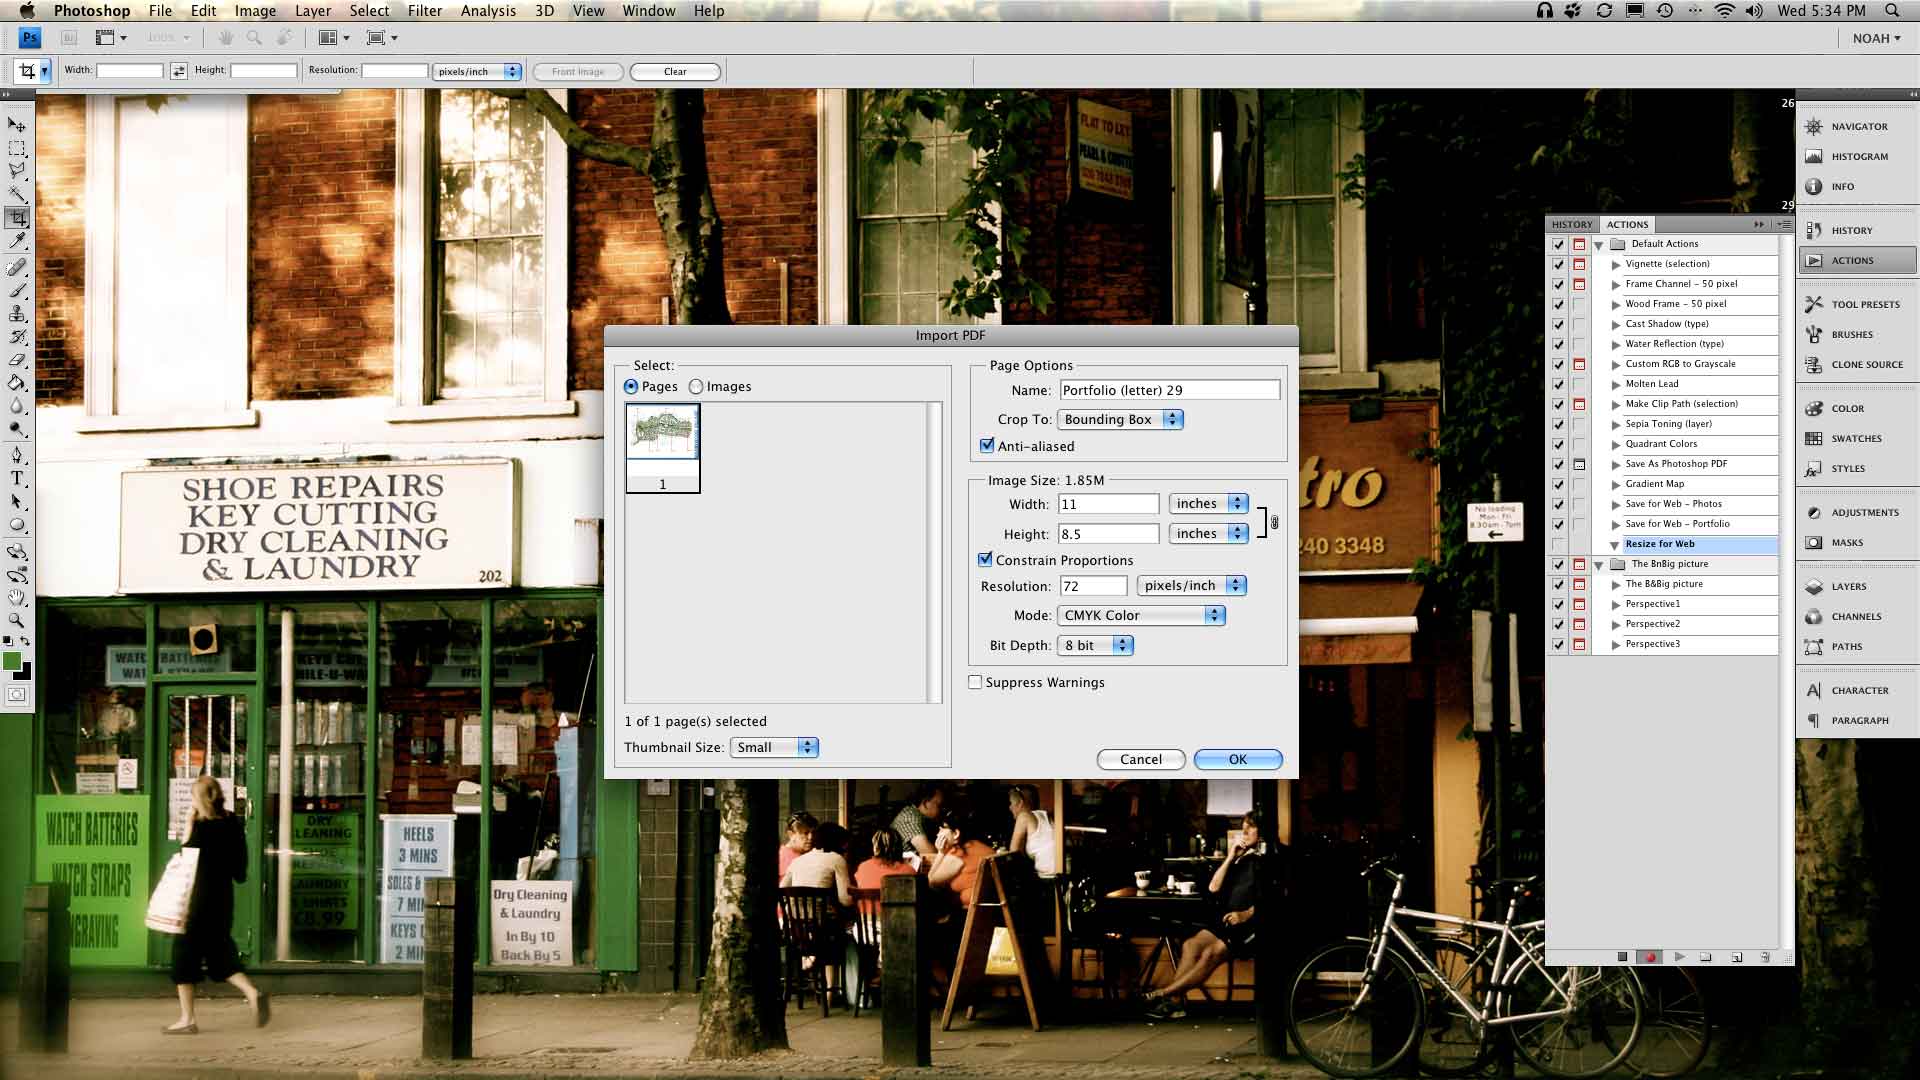Open the Mode CMYK Color dropdown

(1141, 615)
